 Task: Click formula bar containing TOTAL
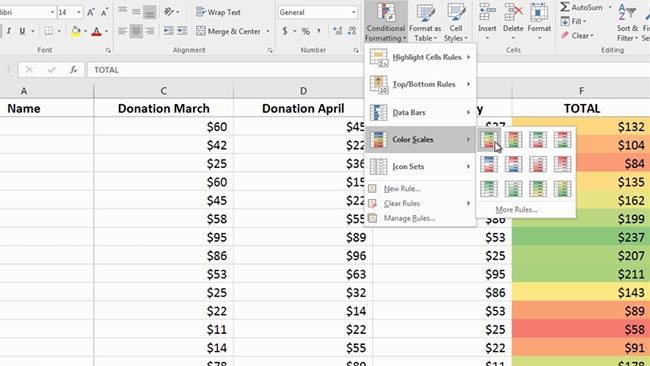click(x=226, y=70)
